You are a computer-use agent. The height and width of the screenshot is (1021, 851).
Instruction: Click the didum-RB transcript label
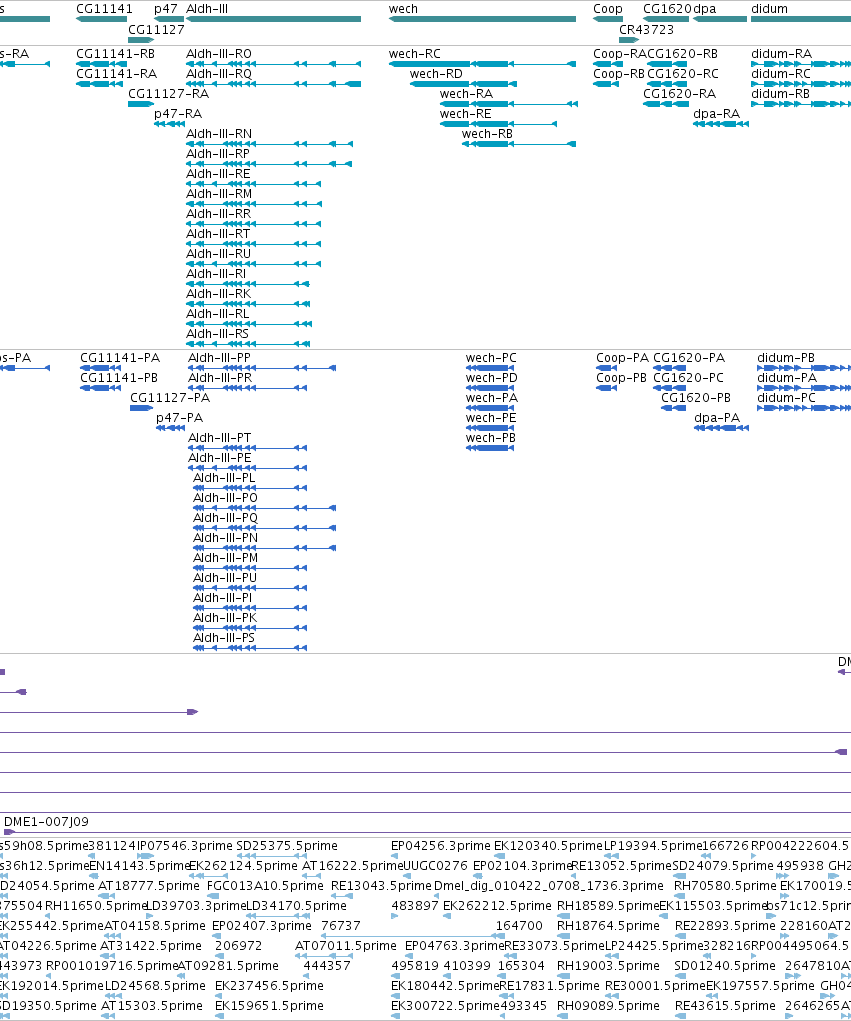click(781, 94)
